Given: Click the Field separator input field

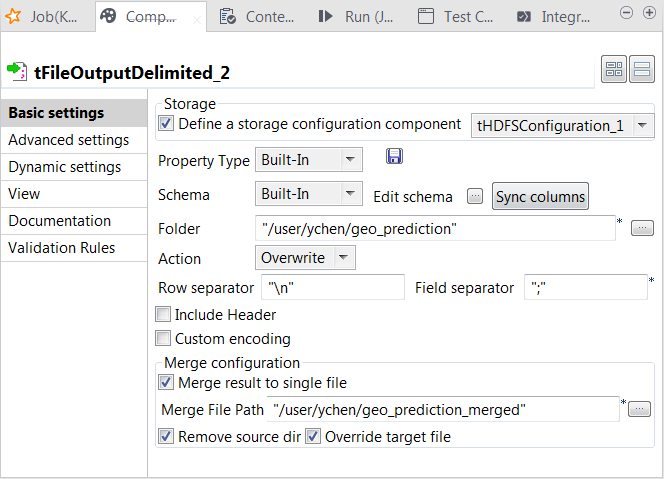Looking at the screenshot, I should coord(584,288).
